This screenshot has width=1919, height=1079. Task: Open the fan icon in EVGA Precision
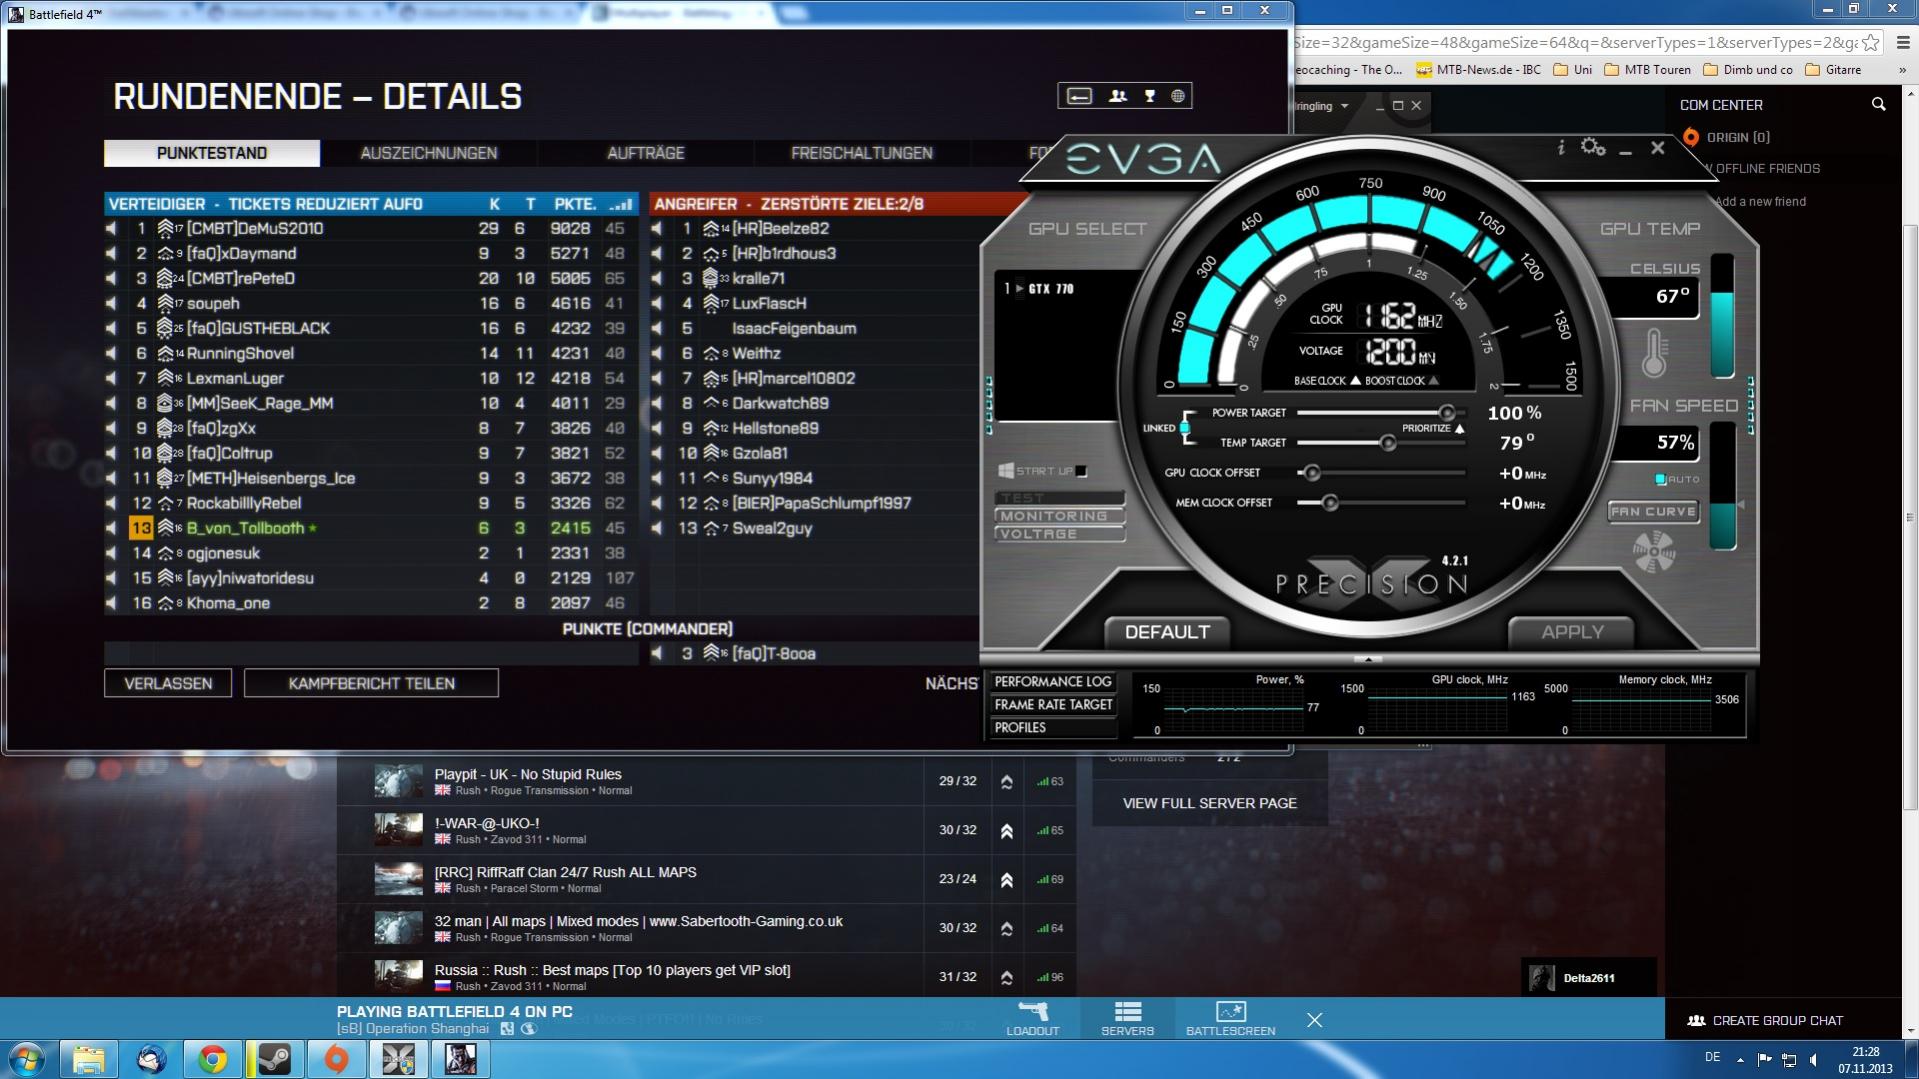click(1654, 552)
